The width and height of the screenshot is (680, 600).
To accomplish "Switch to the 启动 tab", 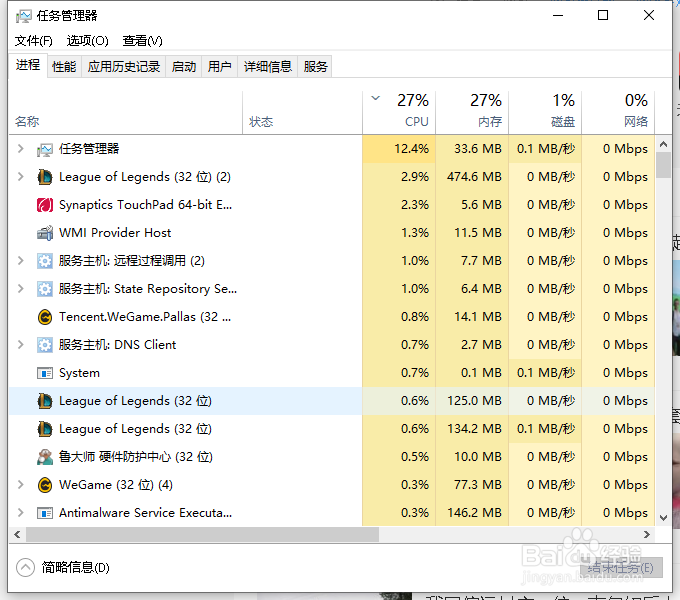I will tap(184, 67).
